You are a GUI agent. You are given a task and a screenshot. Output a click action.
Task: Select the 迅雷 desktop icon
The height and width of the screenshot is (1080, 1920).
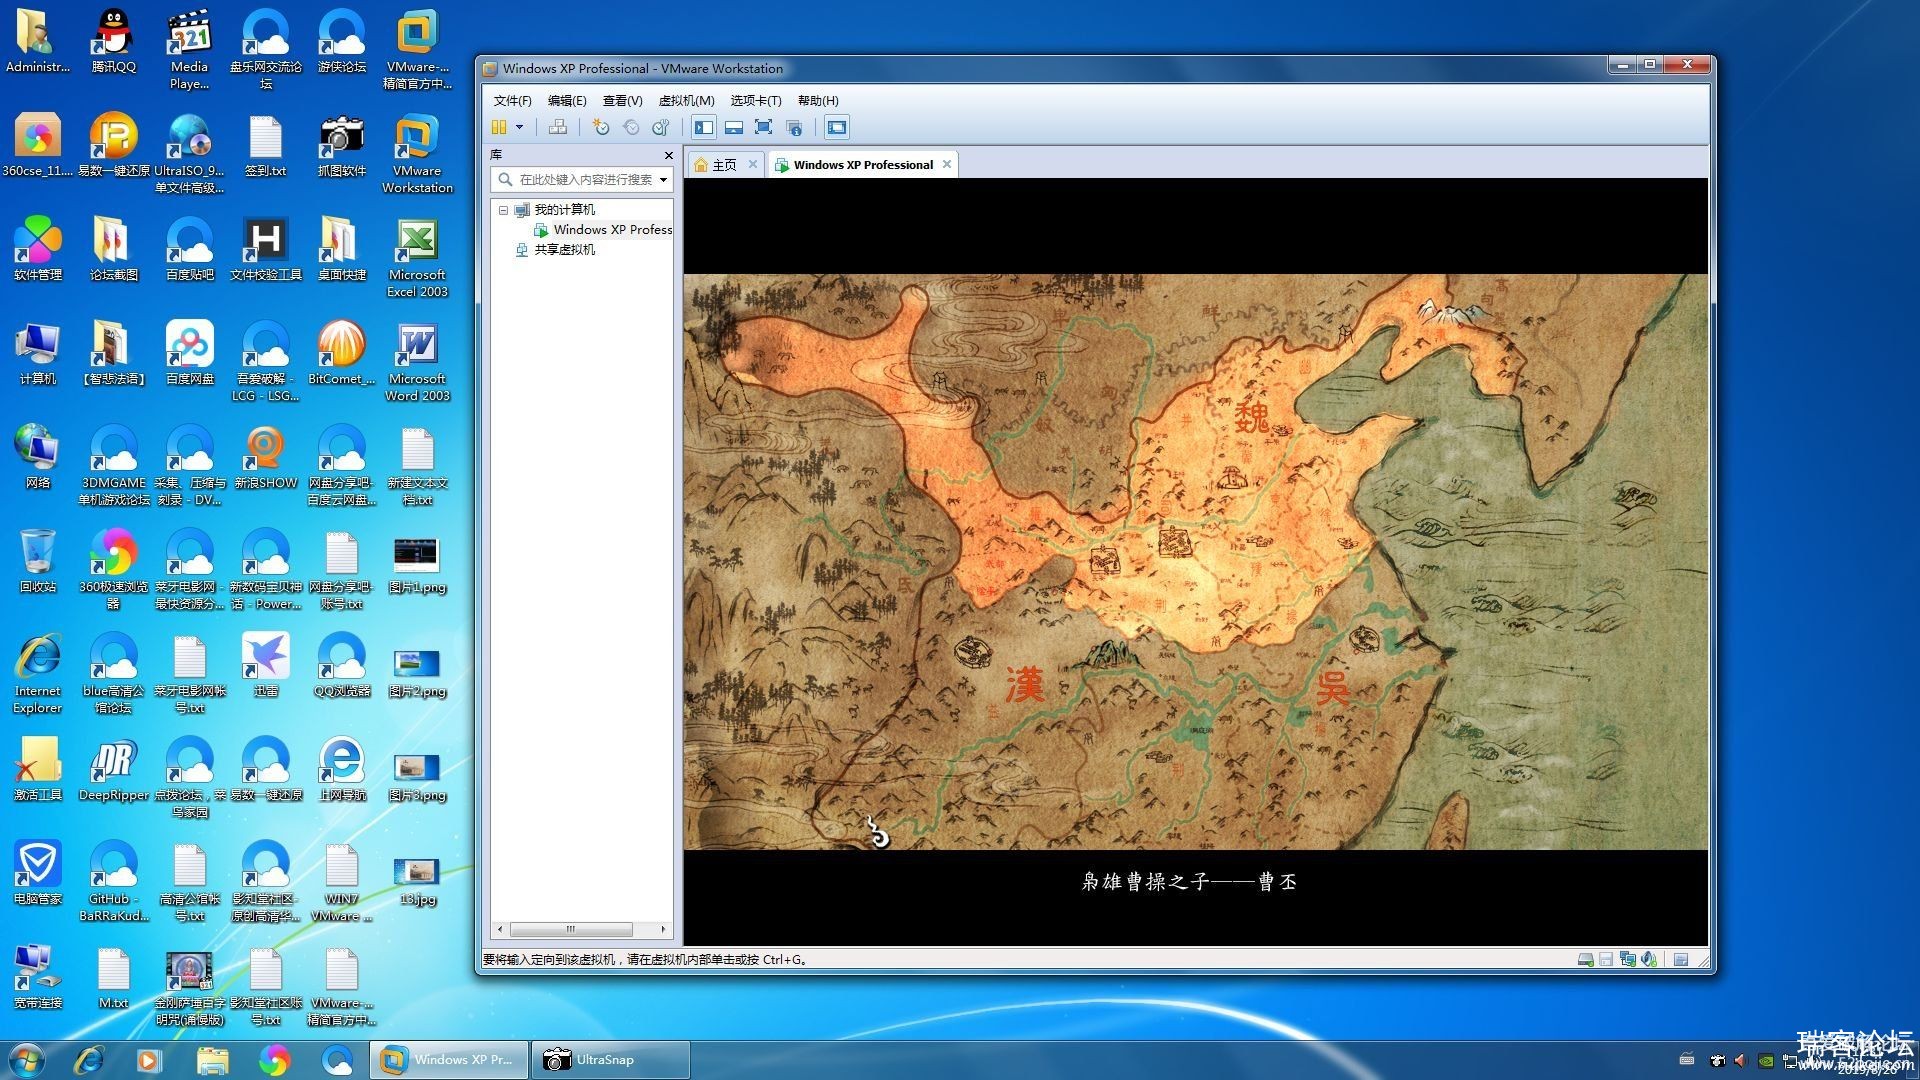point(265,665)
